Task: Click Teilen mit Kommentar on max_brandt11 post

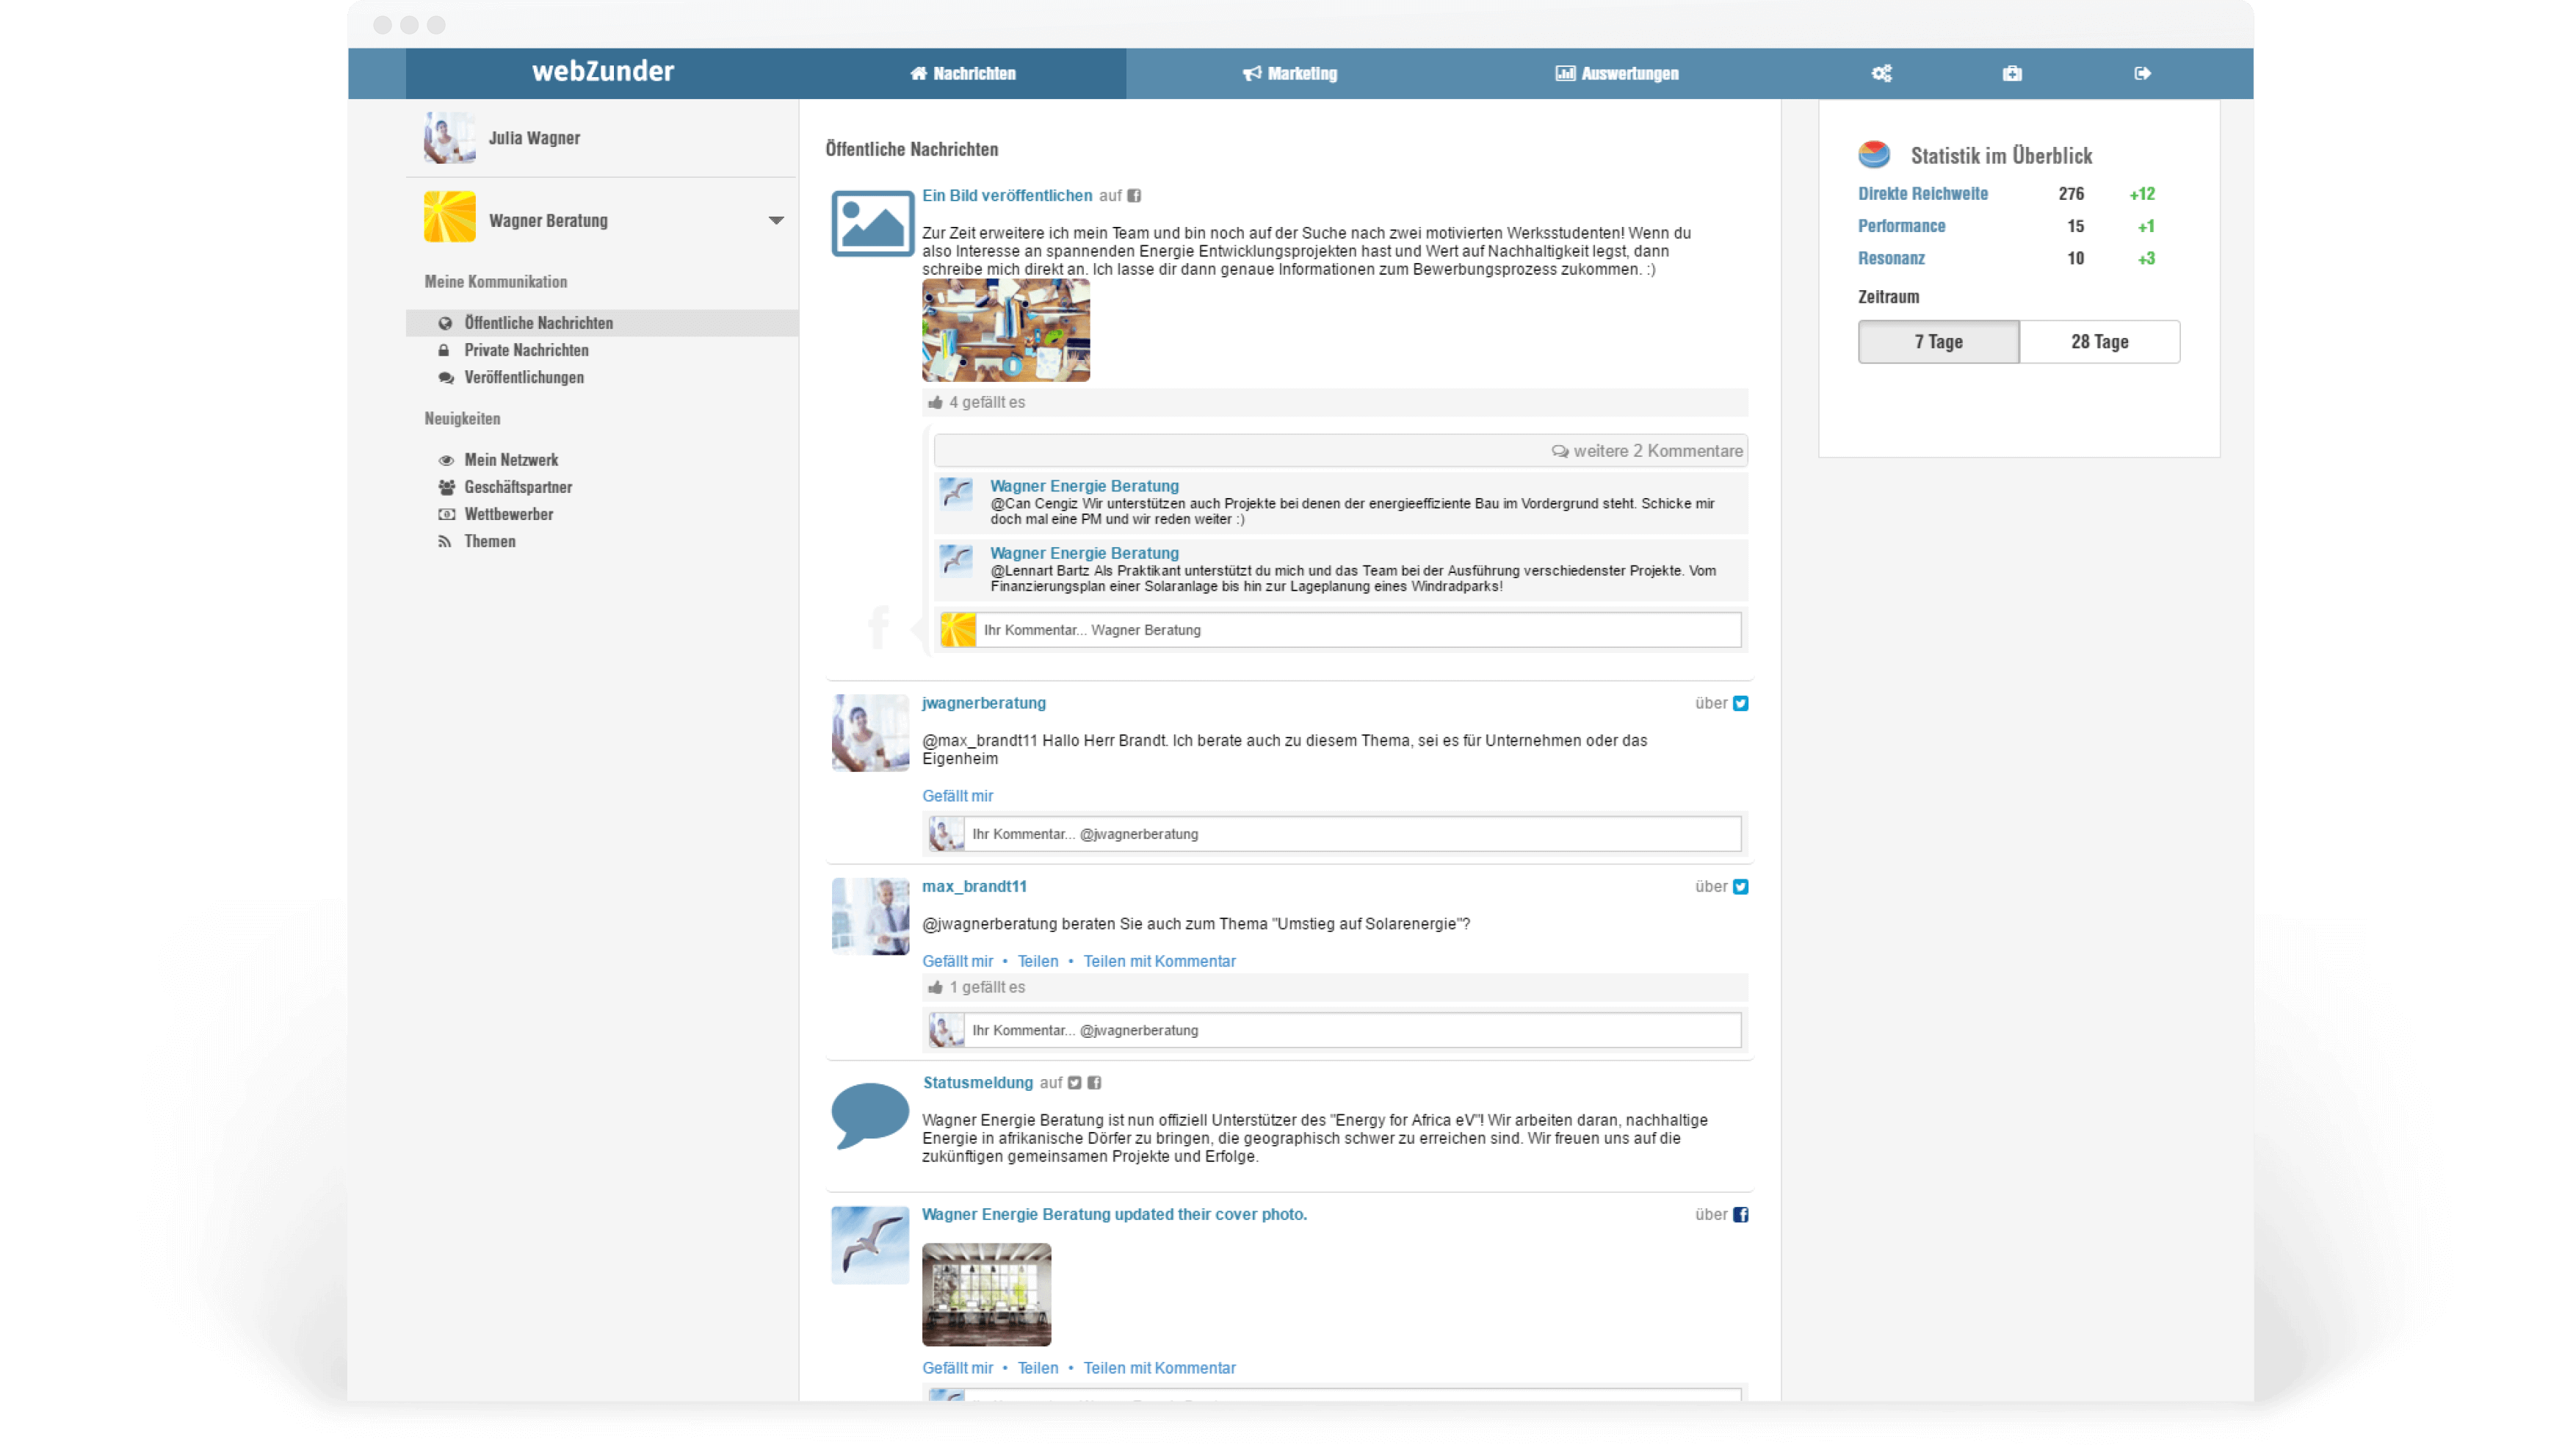Action: (x=1159, y=961)
